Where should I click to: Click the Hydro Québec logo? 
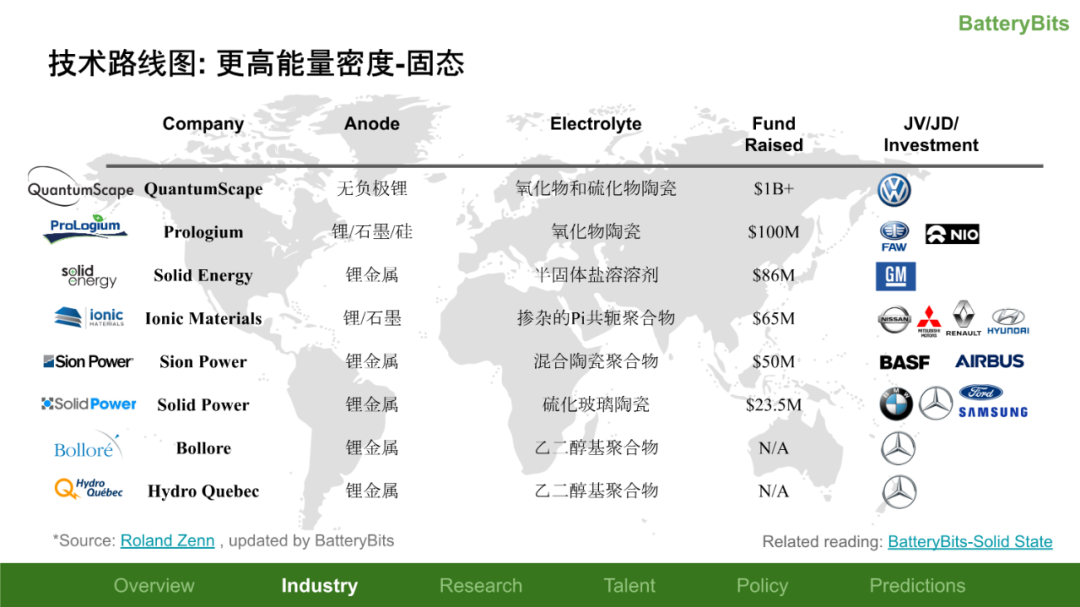(x=89, y=488)
